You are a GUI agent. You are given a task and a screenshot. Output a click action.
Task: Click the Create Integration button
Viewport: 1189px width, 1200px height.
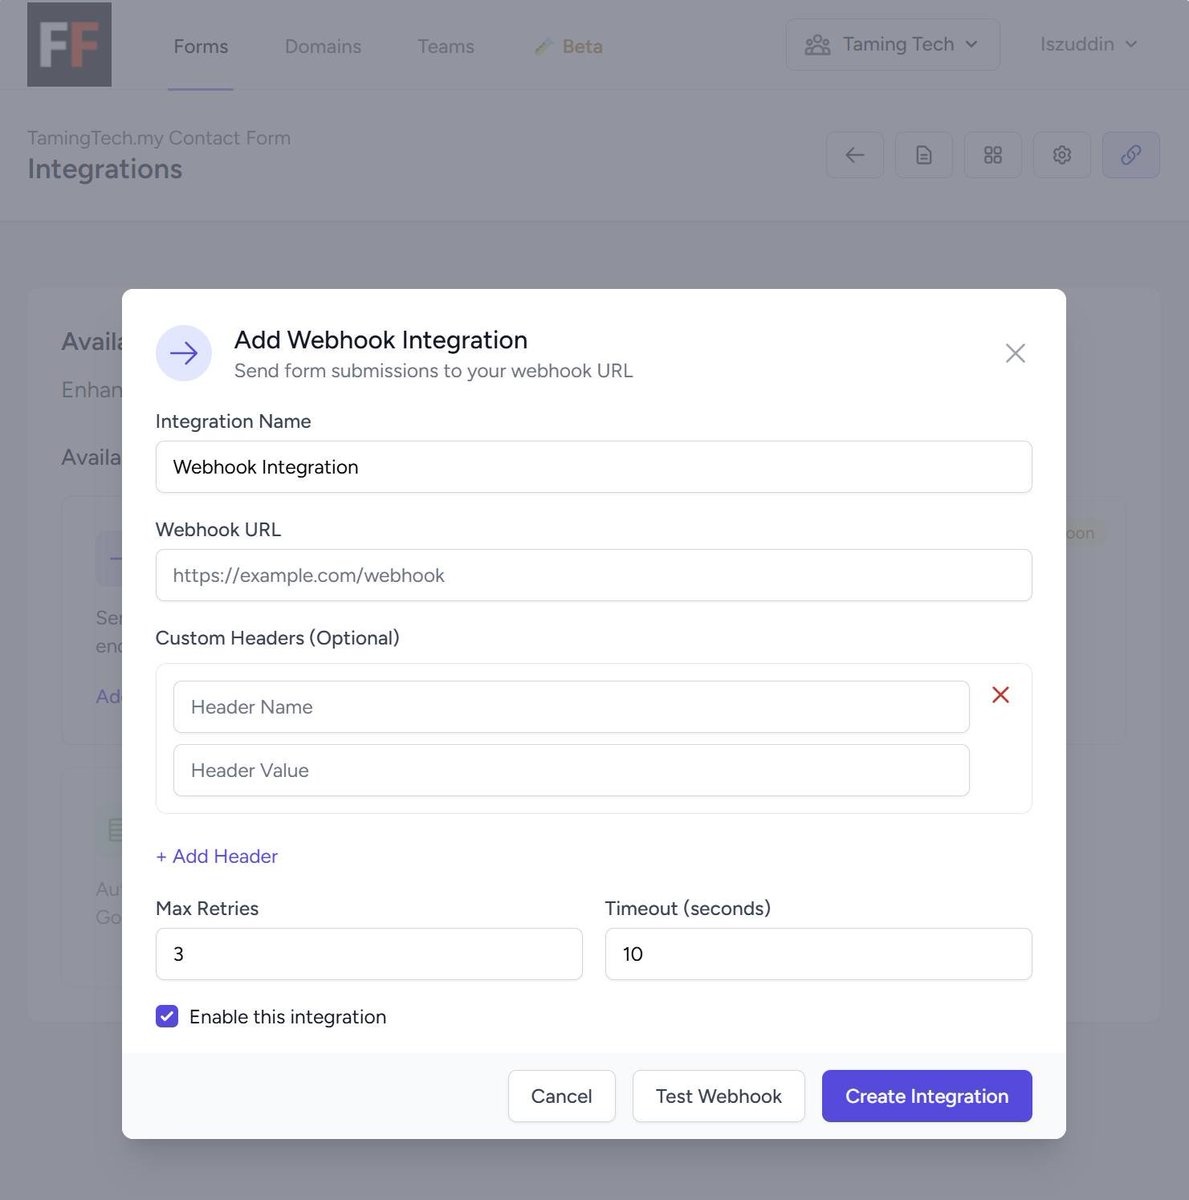tap(927, 1096)
